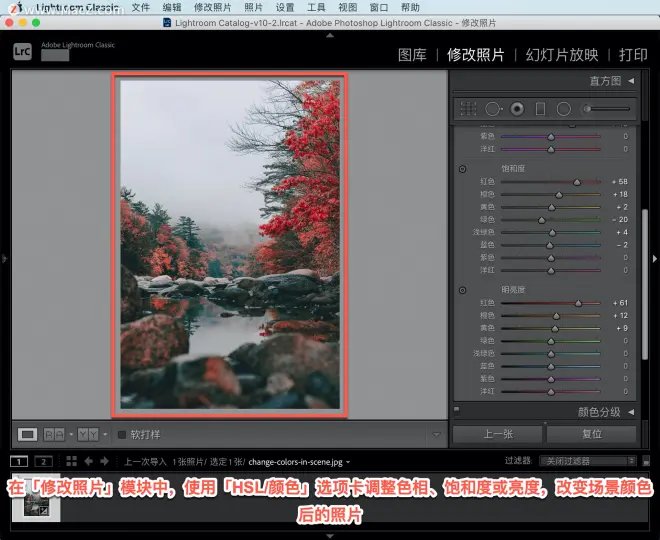Click the YY before/after view button
This screenshot has height=540, width=660.
pos(88,434)
